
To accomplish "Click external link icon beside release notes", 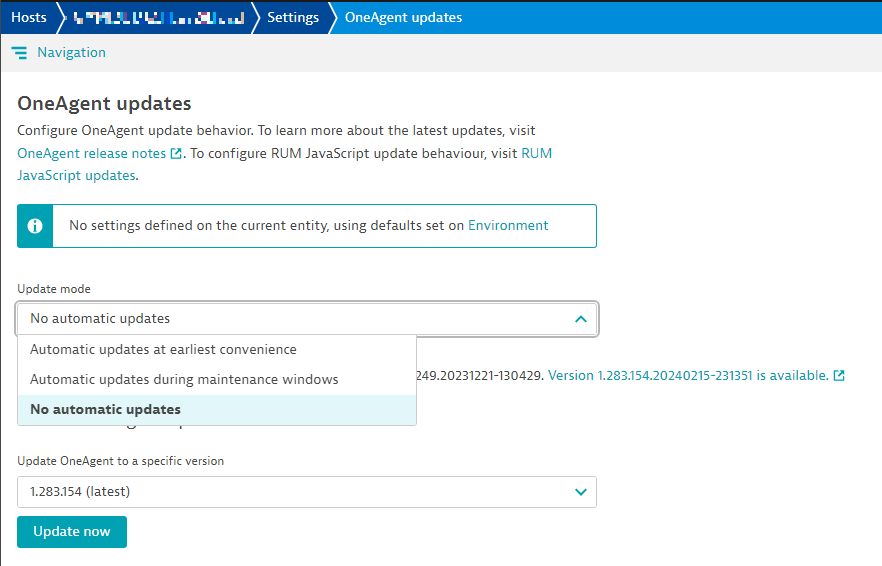I will tap(176, 153).
